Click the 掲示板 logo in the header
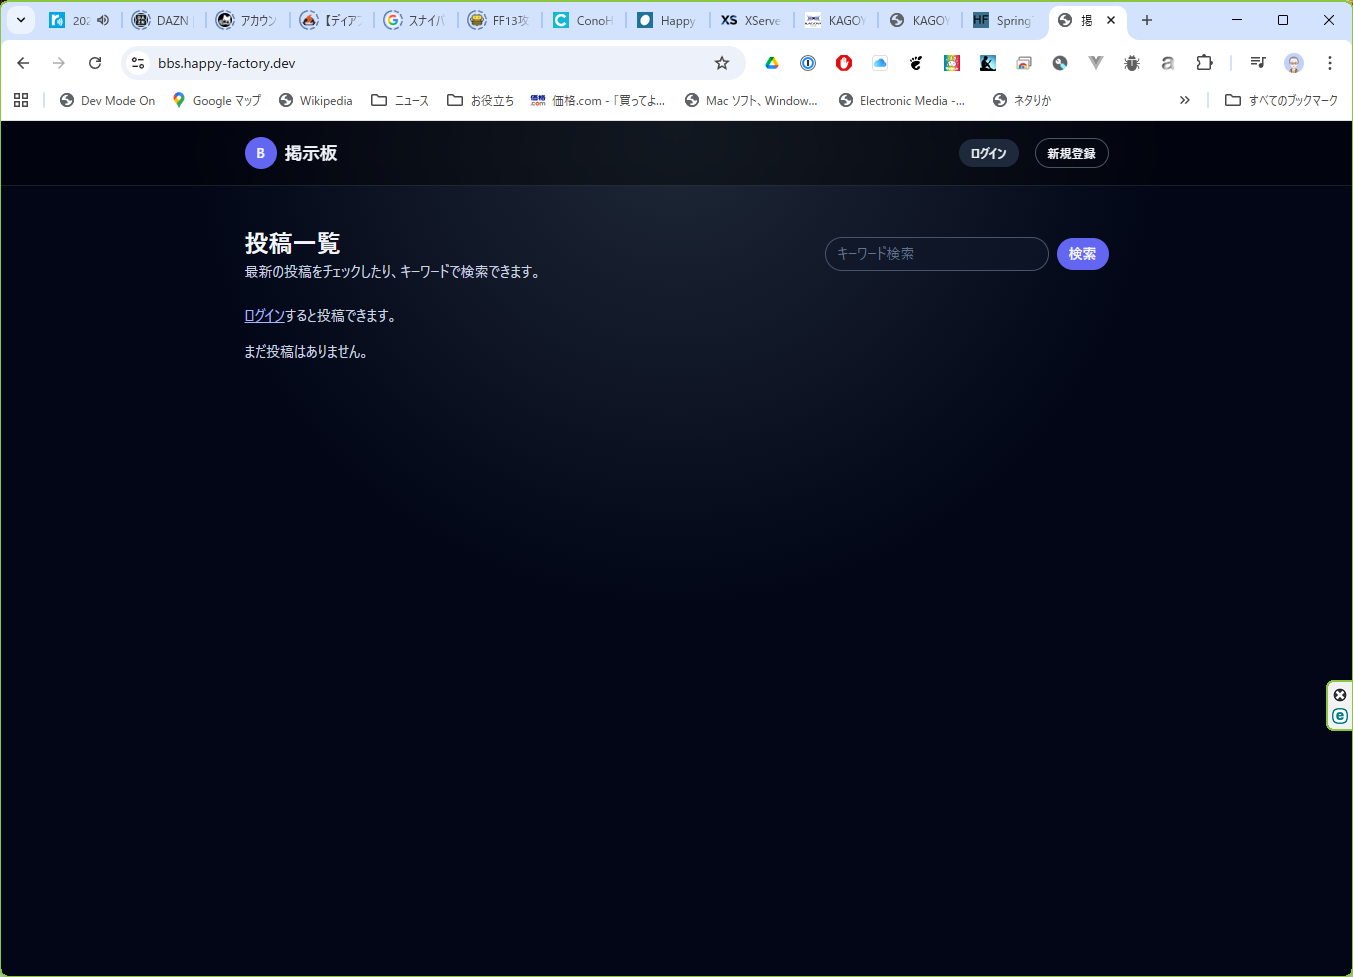The width and height of the screenshot is (1353, 977). click(x=291, y=153)
